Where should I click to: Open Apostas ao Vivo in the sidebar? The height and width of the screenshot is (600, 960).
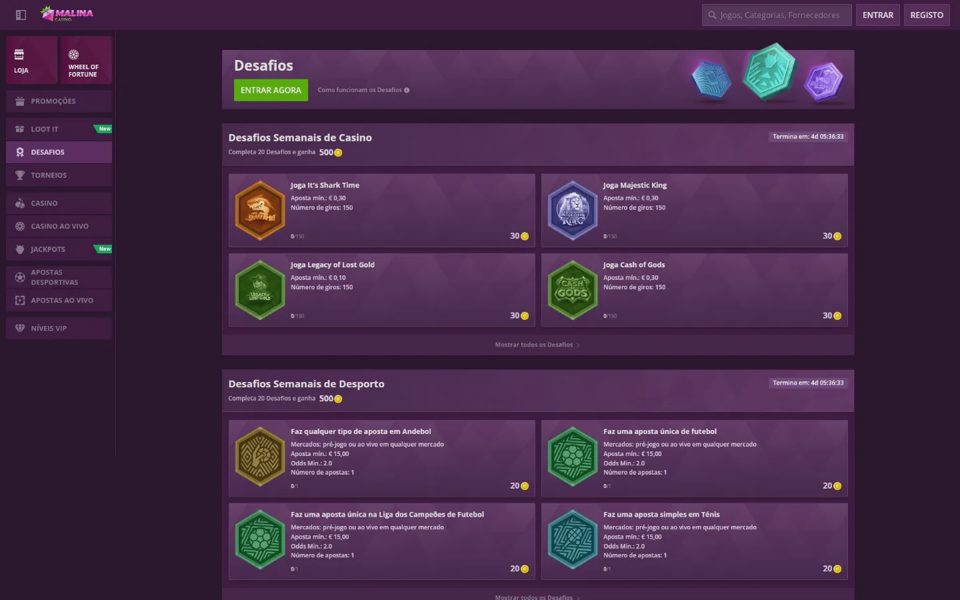pyautogui.click(x=59, y=301)
